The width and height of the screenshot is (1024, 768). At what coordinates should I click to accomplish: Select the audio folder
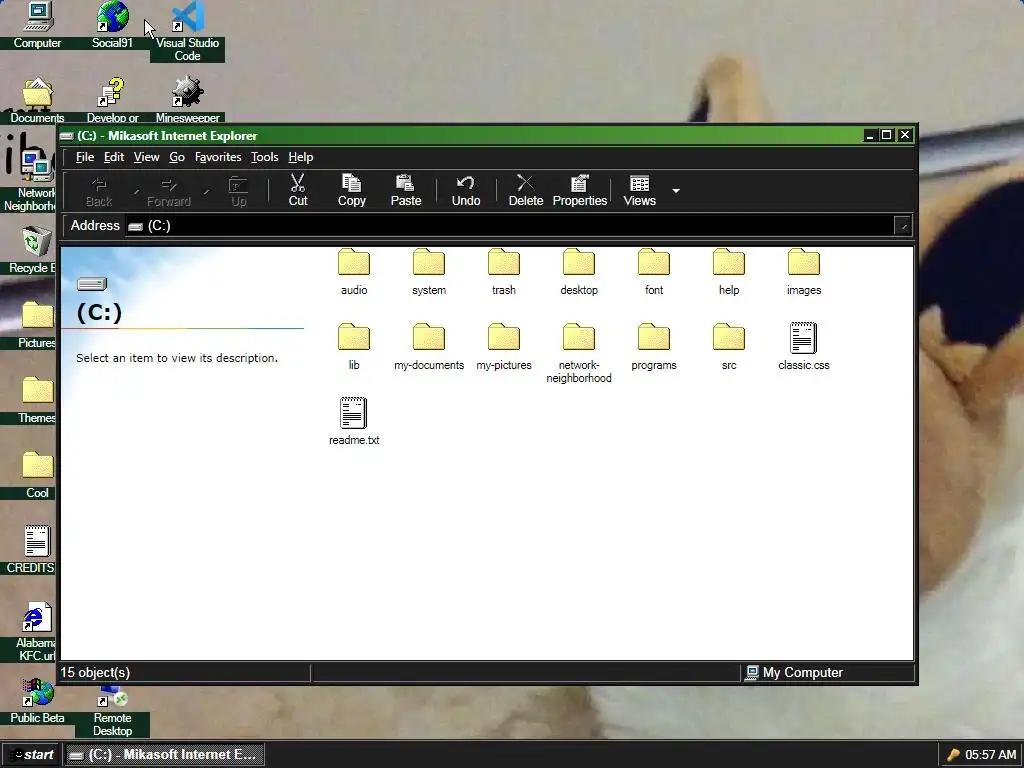coord(354,272)
